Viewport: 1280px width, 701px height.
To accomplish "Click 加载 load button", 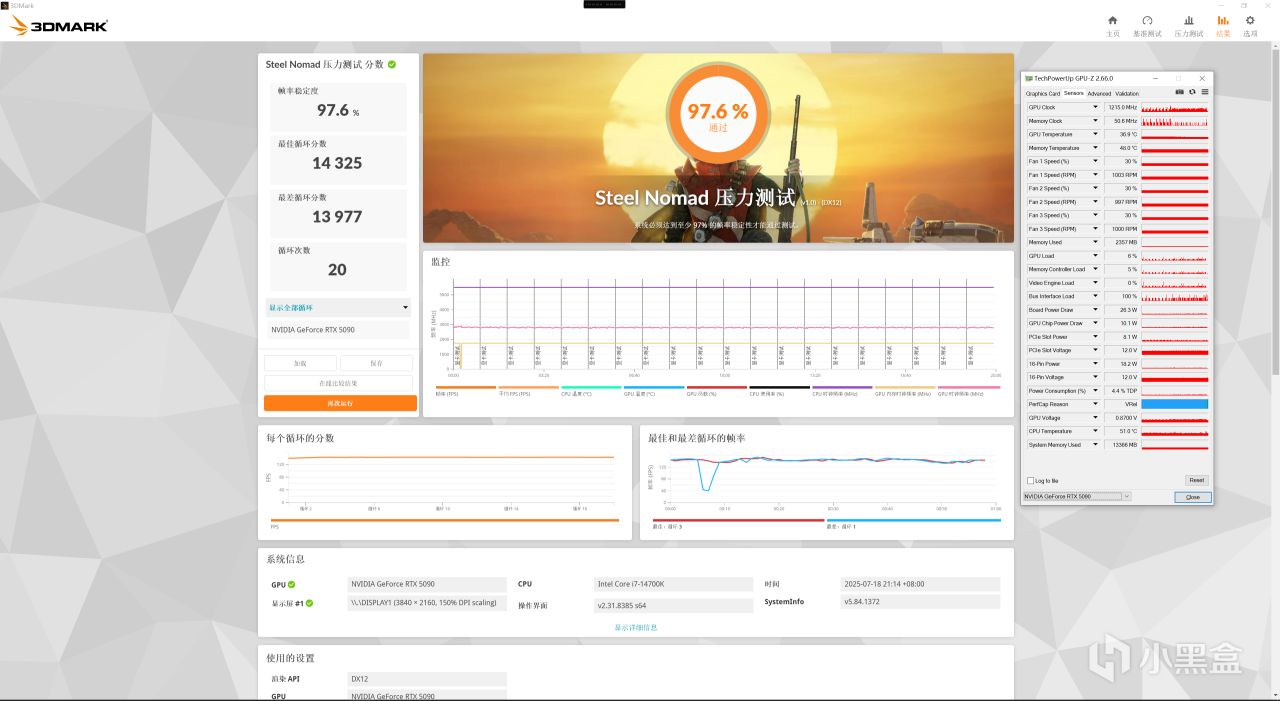I will (x=300, y=363).
